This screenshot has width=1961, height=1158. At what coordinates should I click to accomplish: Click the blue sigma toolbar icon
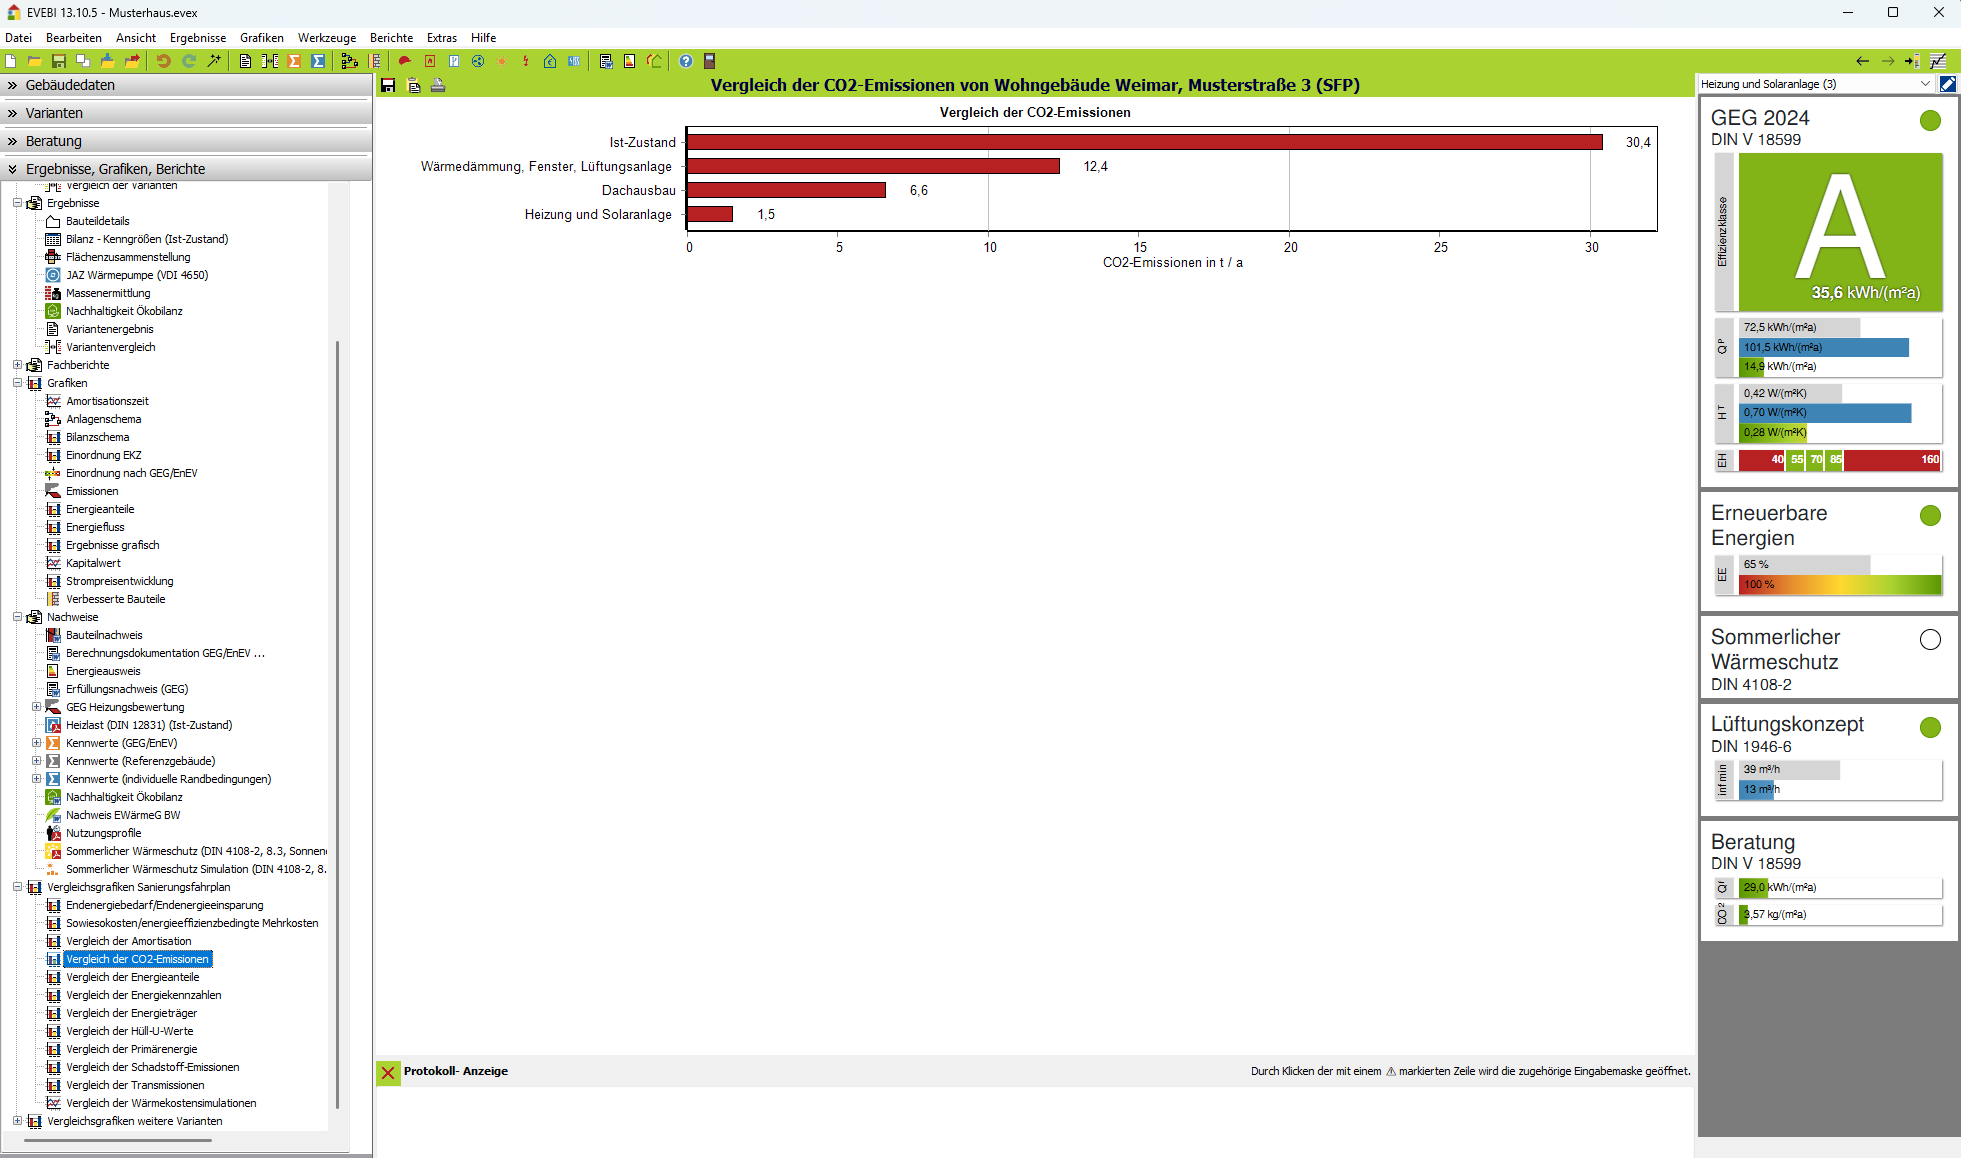pyautogui.click(x=318, y=61)
